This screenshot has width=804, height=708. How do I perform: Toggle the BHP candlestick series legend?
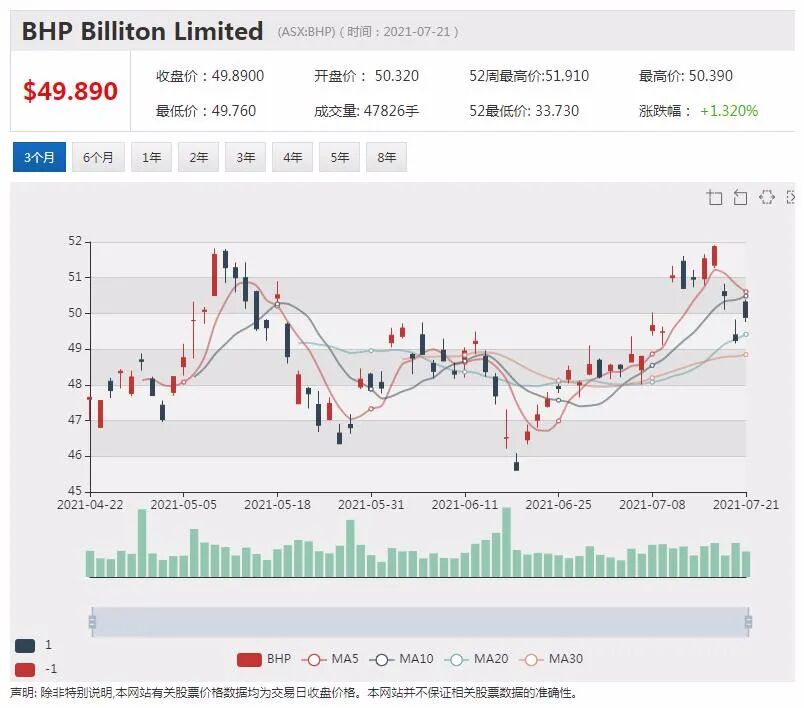click(264, 659)
